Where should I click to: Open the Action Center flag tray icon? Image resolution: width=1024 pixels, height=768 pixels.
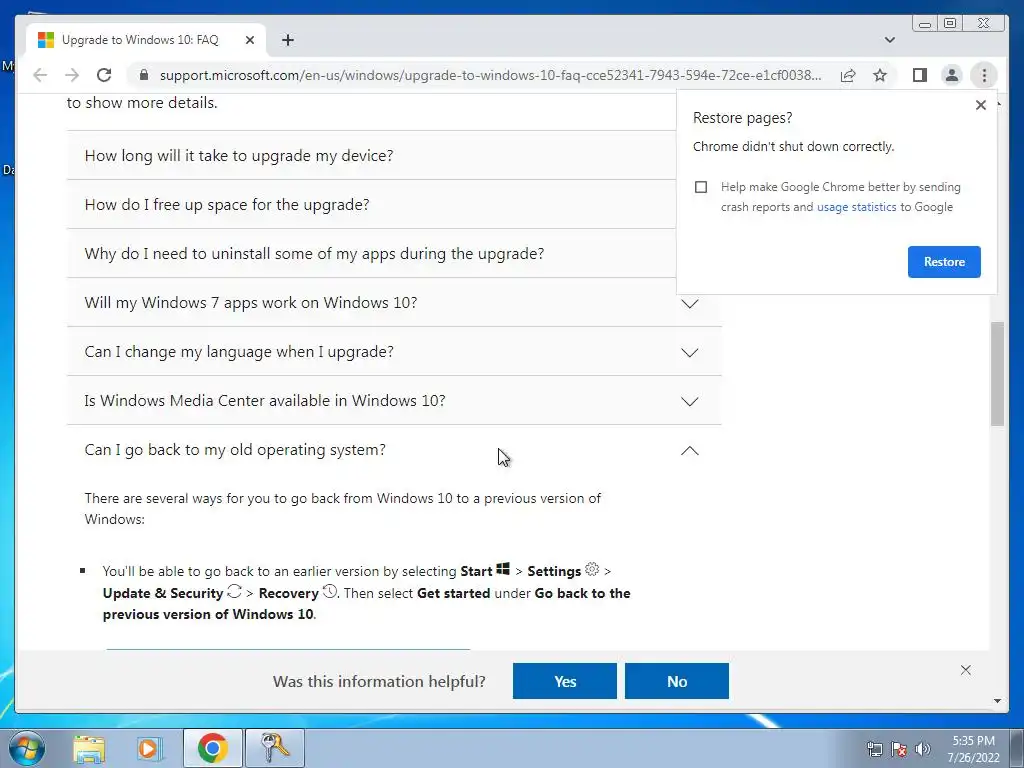pyautogui.click(x=899, y=749)
